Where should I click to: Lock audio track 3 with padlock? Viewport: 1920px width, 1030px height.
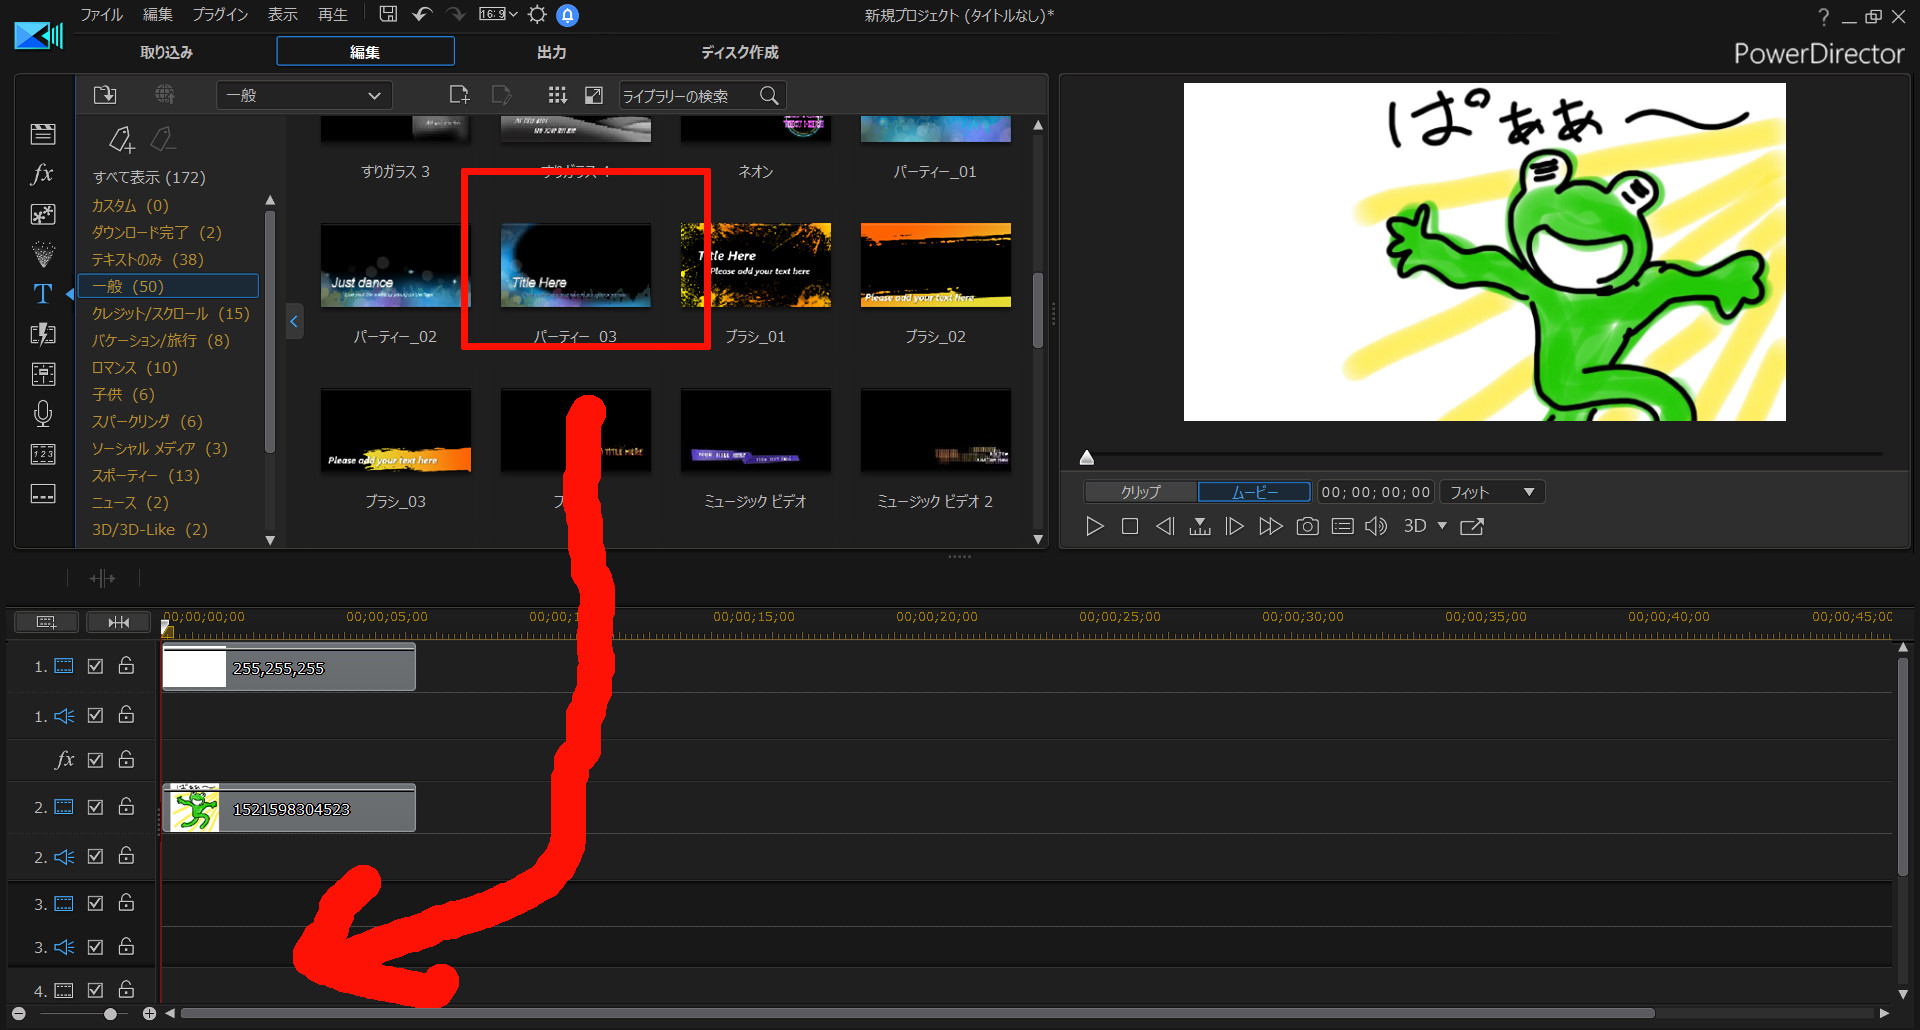pyautogui.click(x=126, y=946)
